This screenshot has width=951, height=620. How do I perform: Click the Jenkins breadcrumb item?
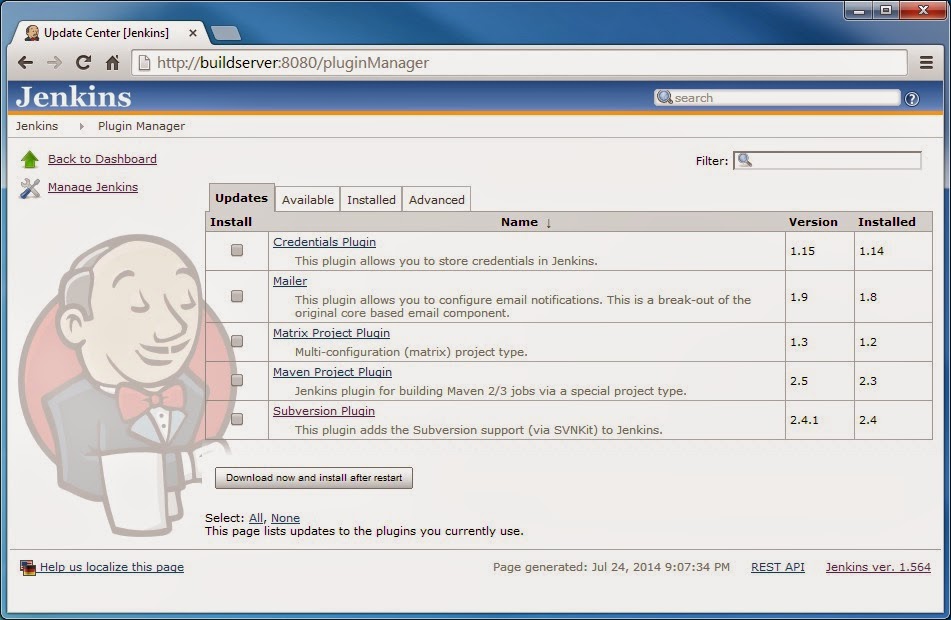click(37, 126)
